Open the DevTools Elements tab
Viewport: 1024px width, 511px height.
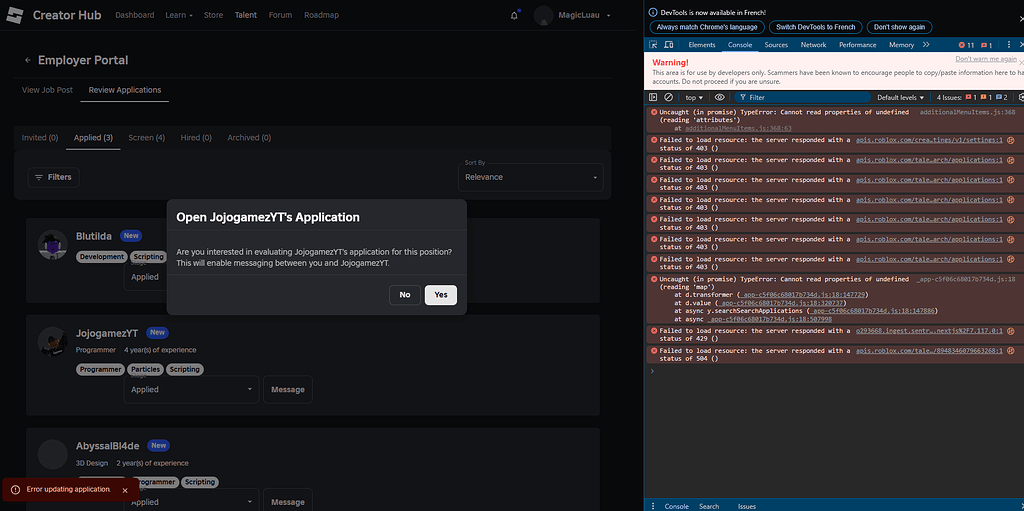pyautogui.click(x=702, y=45)
